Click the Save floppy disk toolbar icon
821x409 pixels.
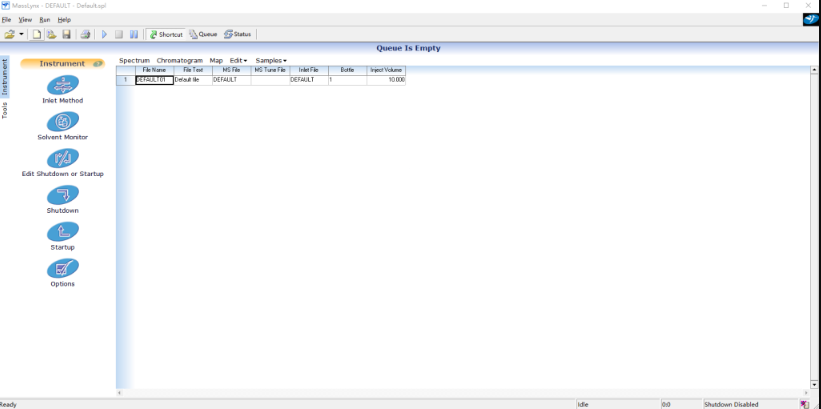point(66,34)
